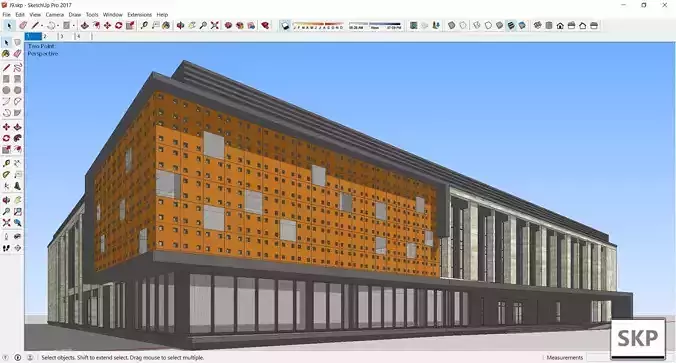Open the File menu
This screenshot has height=363, width=676.
6,15
